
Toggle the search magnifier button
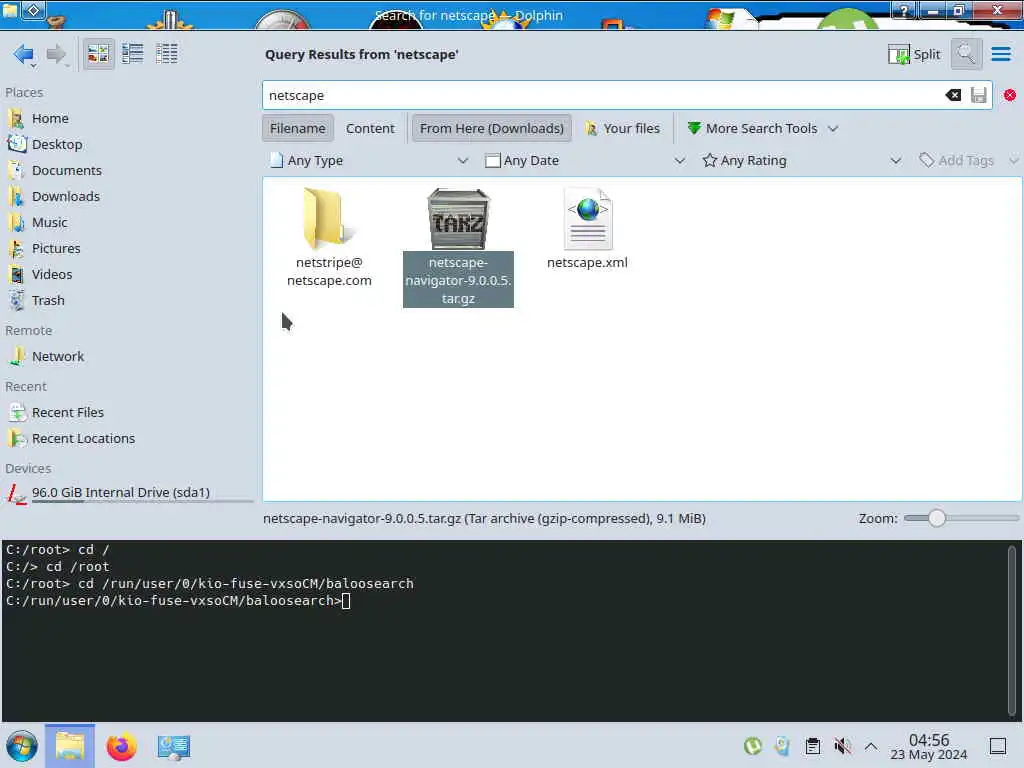pos(966,54)
